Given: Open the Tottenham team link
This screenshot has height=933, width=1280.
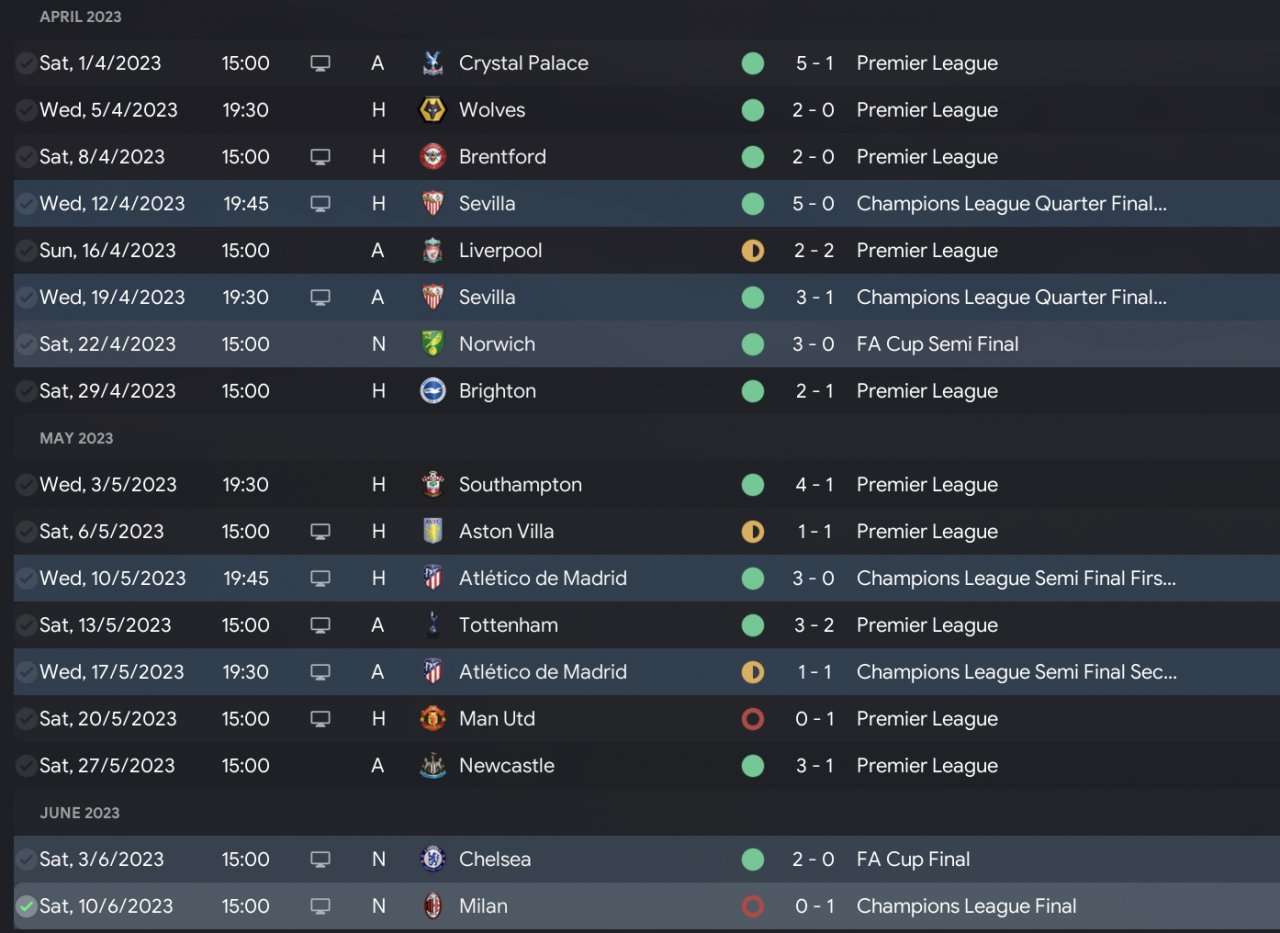Looking at the screenshot, I should (x=508, y=625).
